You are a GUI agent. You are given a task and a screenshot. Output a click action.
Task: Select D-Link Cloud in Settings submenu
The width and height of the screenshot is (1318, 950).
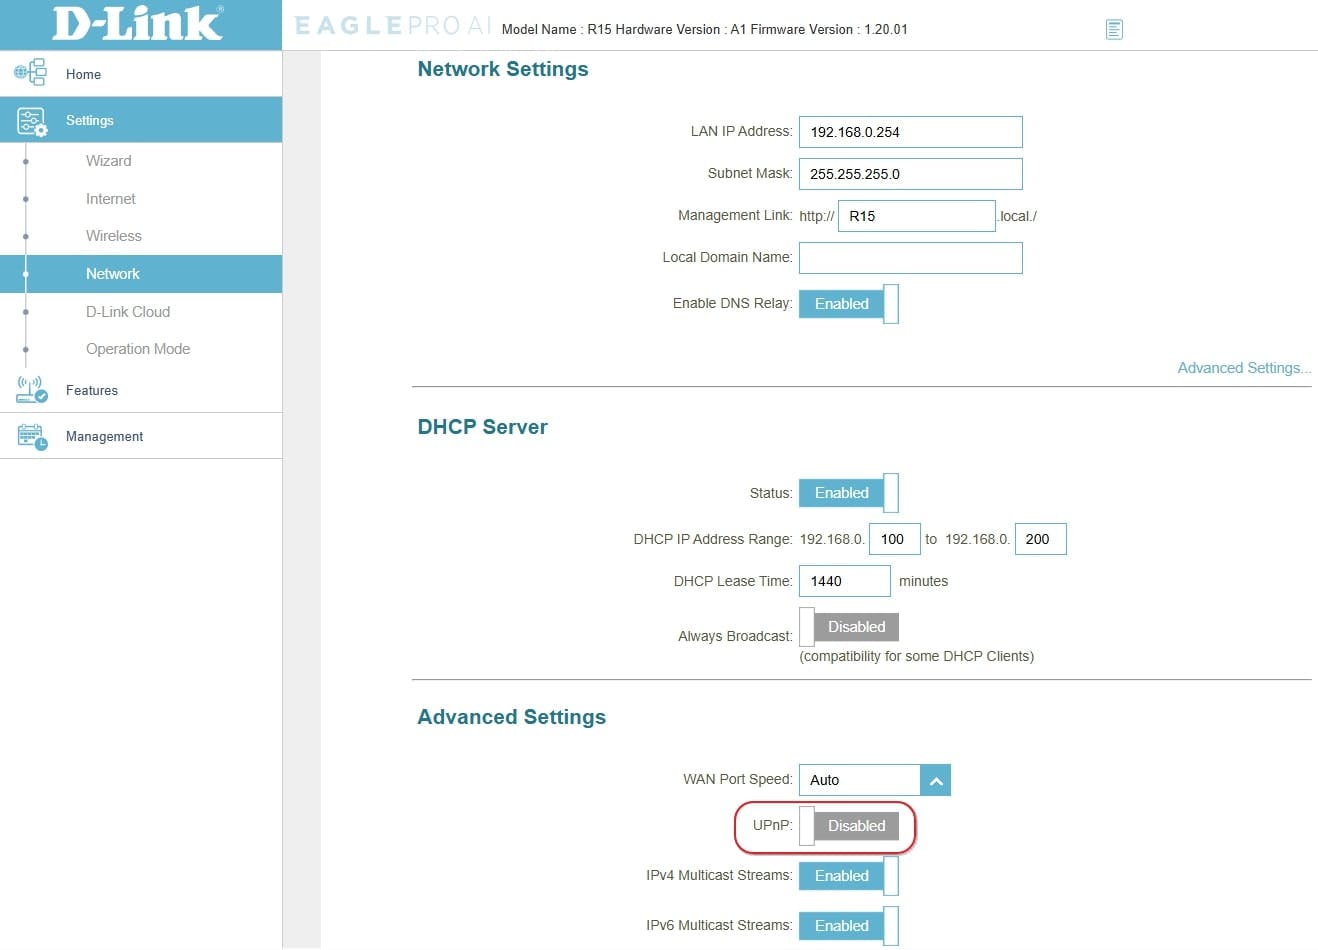128,312
